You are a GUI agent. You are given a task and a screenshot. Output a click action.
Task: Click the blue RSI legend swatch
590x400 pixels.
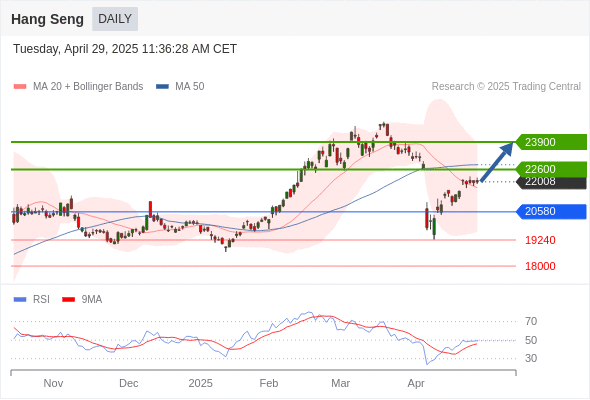click(x=20, y=300)
